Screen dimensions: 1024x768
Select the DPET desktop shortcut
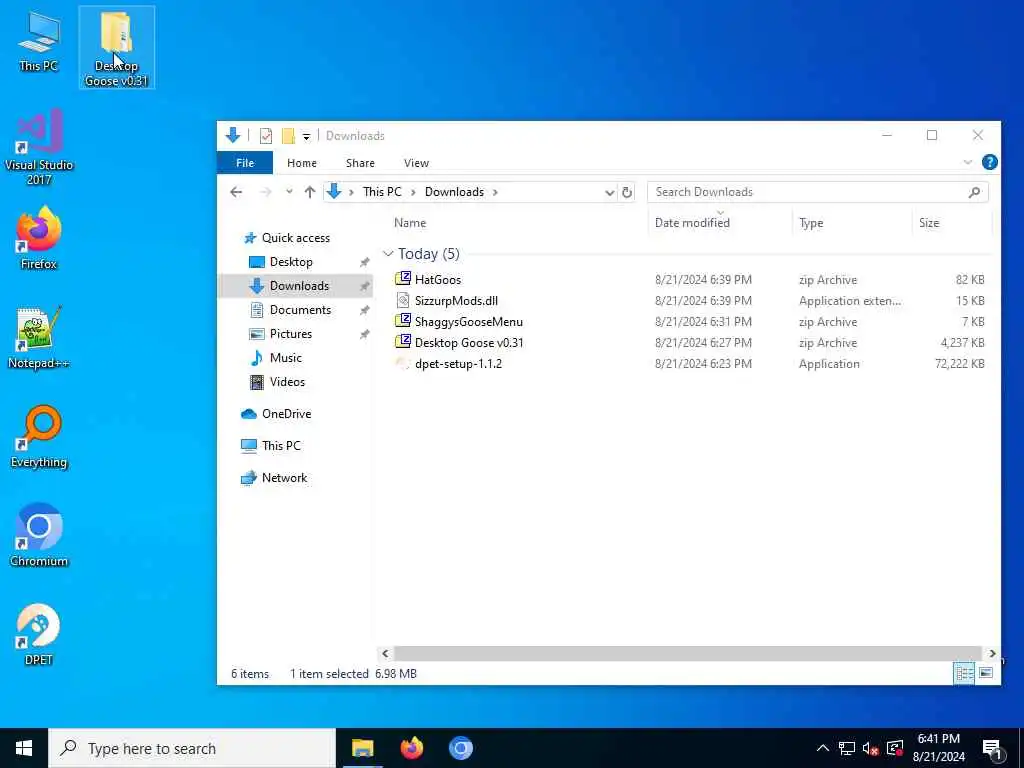click(x=39, y=635)
